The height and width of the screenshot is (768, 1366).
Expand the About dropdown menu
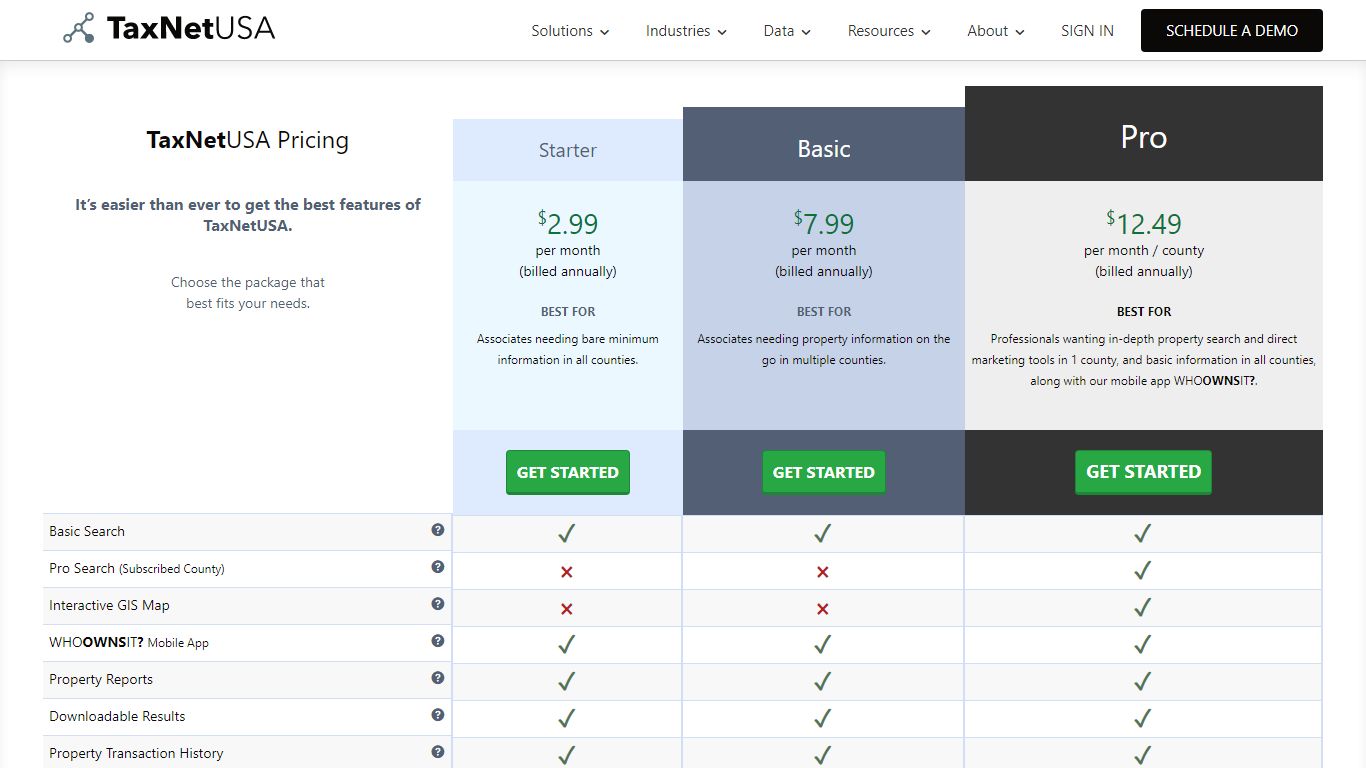point(996,31)
